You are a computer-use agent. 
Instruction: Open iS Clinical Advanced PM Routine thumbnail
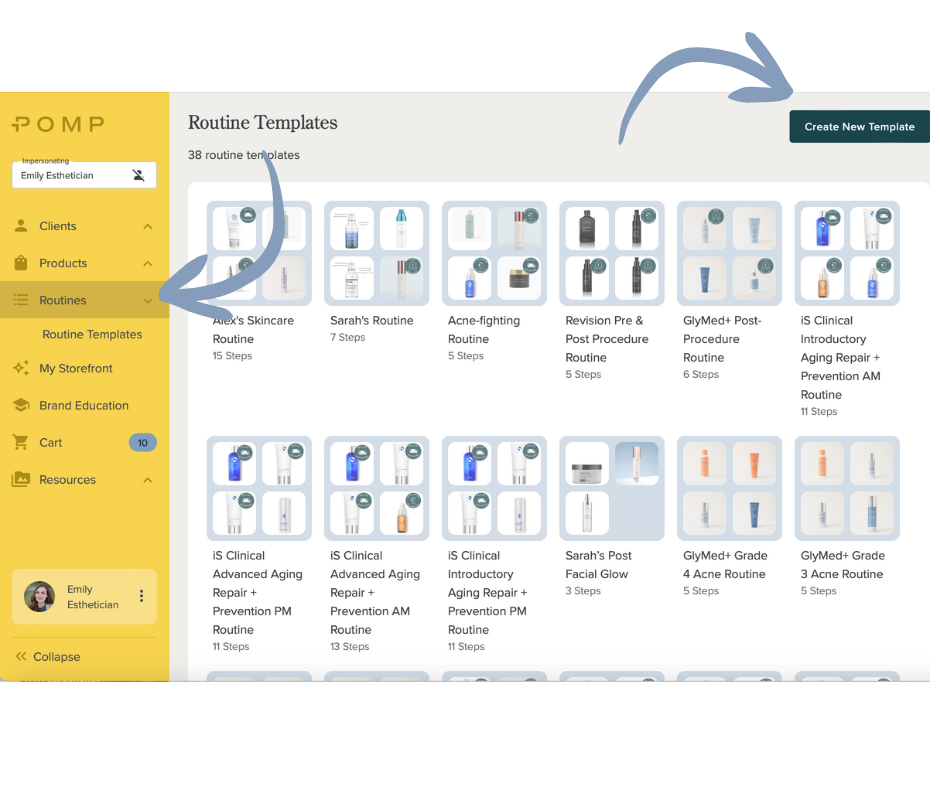click(x=259, y=488)
